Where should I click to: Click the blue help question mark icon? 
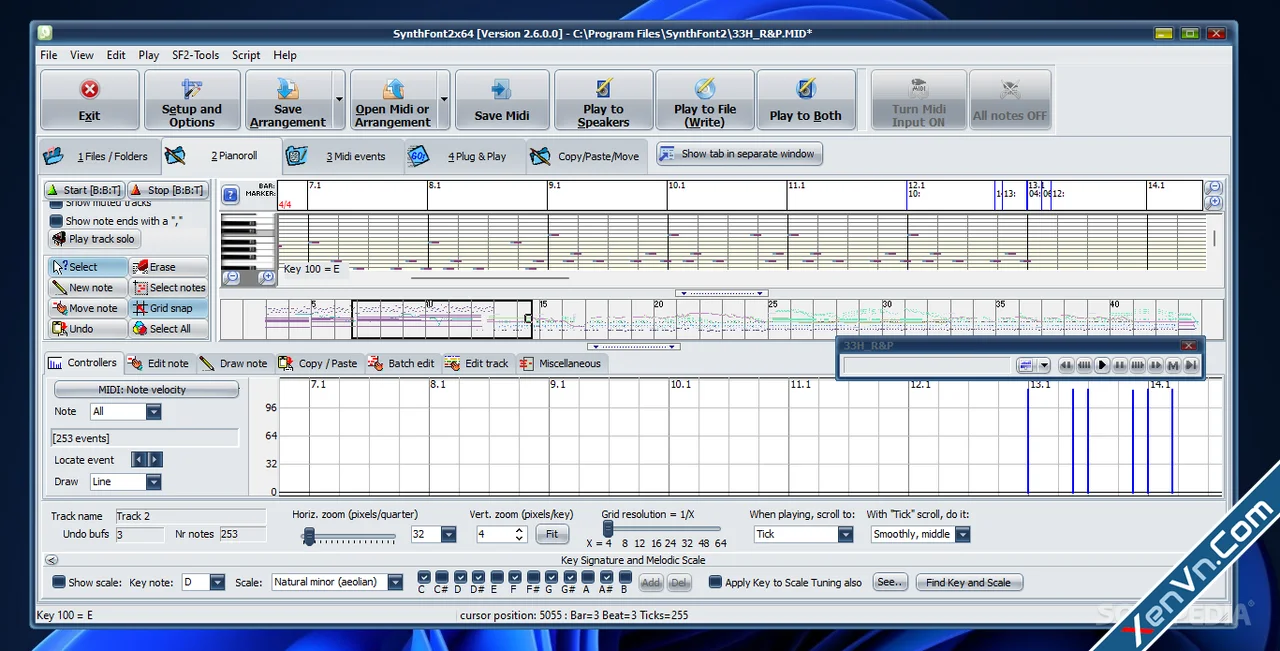click(x=230, y=195)
